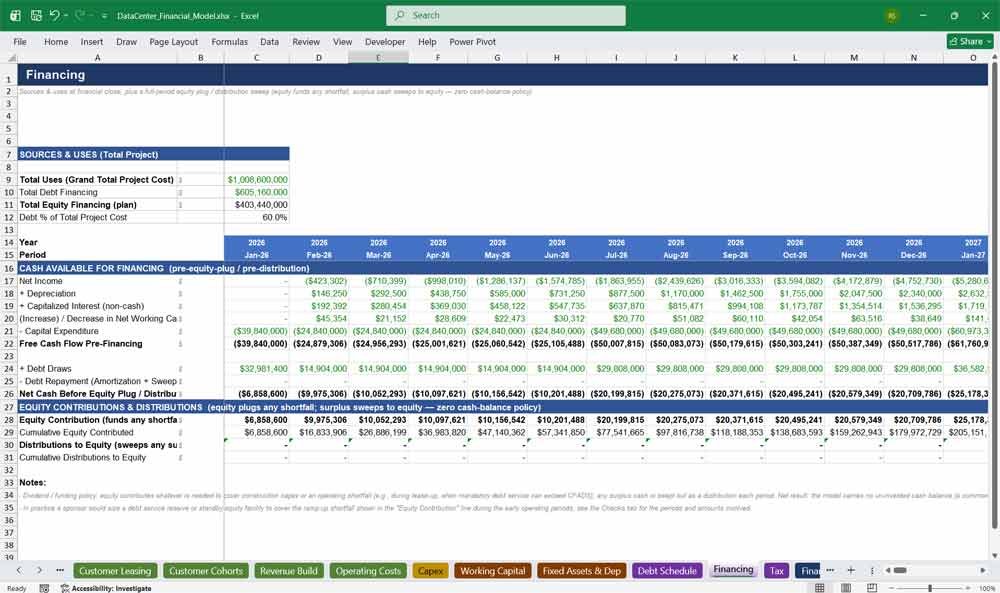Switch to Fixed Assets & Dep sheet tab
The width and height of the screenshot is (1000, 593).
(582, 571)
